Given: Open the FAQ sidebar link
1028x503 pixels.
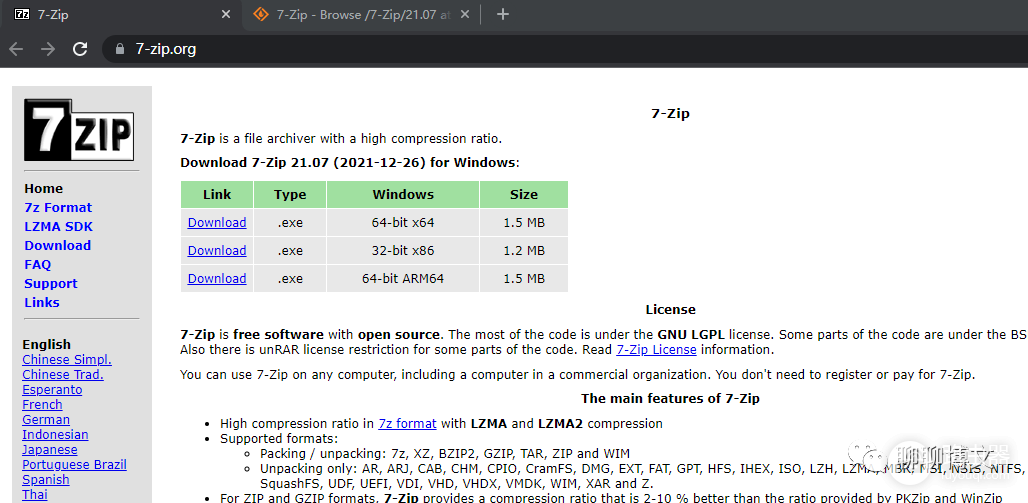Looking at the screenshot, I should point(37,265).
